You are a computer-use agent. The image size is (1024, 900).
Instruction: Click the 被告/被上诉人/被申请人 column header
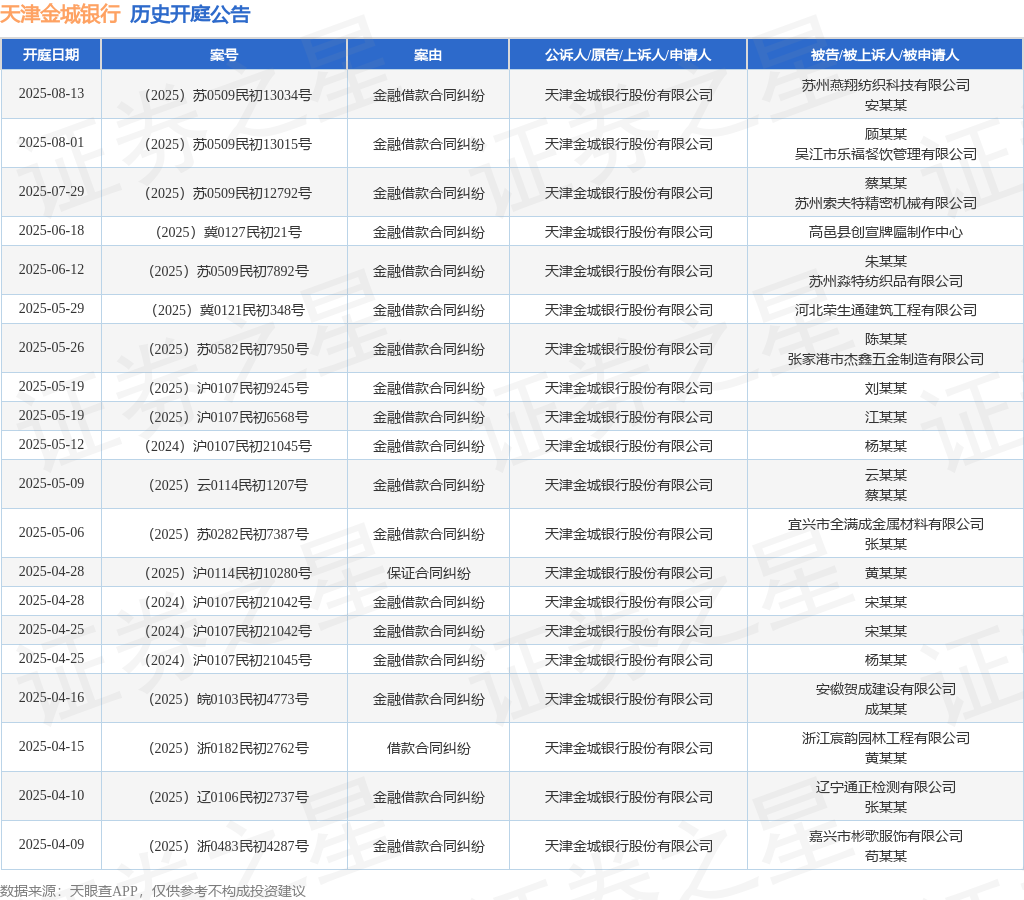(x=885, y=55)
